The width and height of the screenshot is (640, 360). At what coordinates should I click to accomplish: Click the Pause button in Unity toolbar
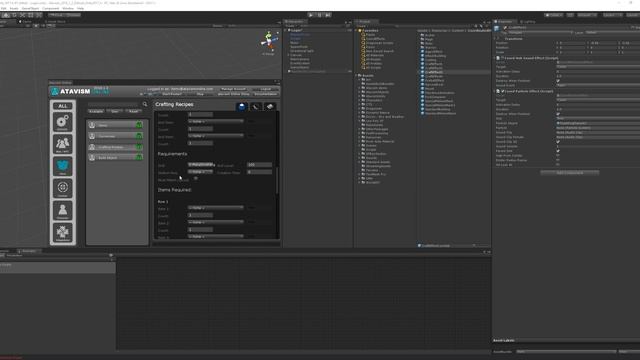tap(319, 15)
